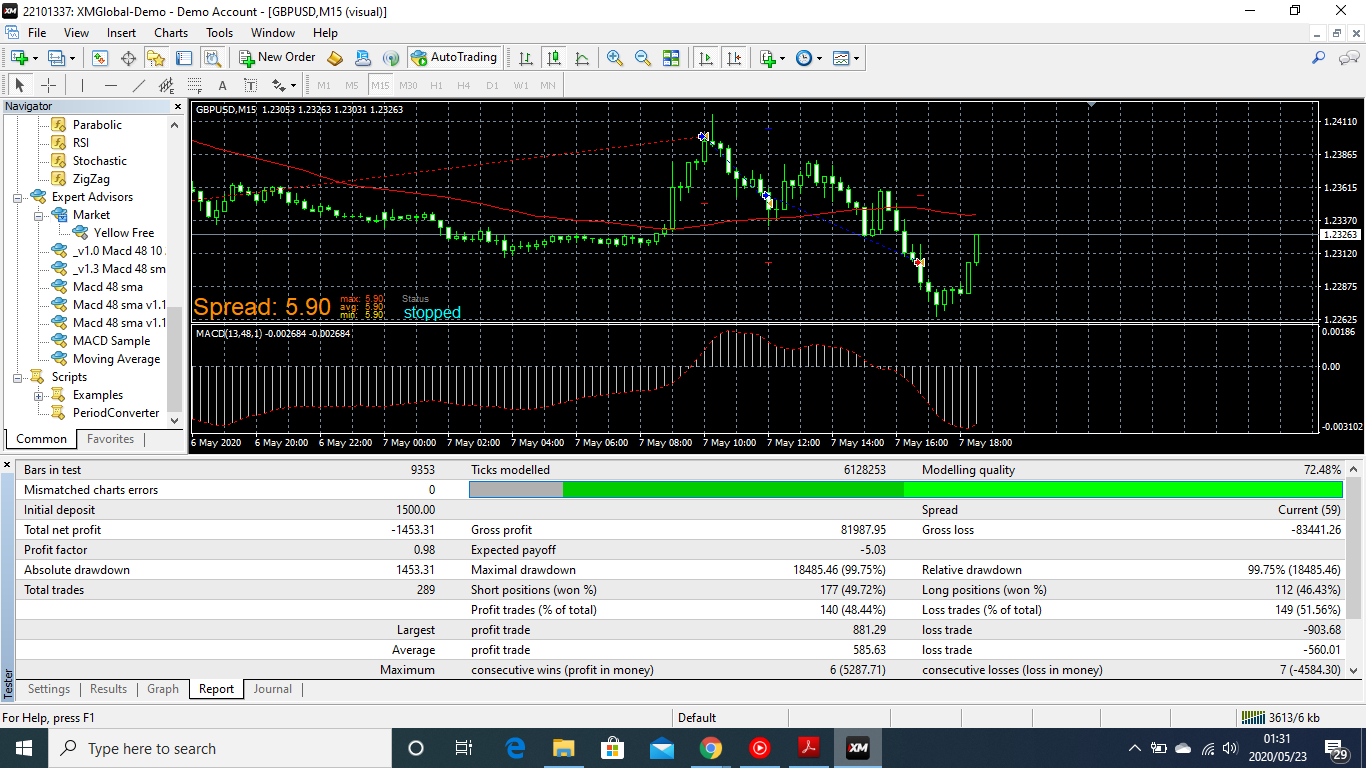Open search with the magnifier icon
1366x768 pixels.
click(x=1319, y=58)
